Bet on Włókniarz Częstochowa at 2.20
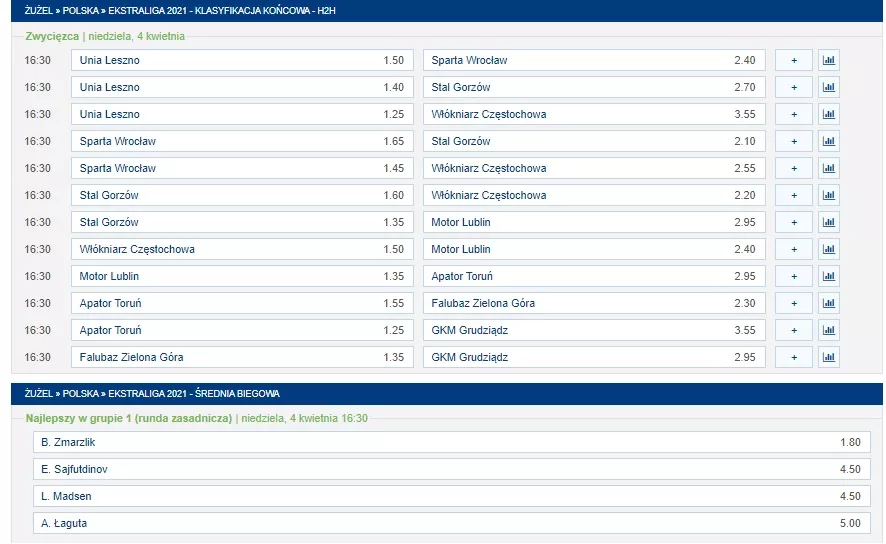Screen dimensions: 886x544 coord(594,195)
